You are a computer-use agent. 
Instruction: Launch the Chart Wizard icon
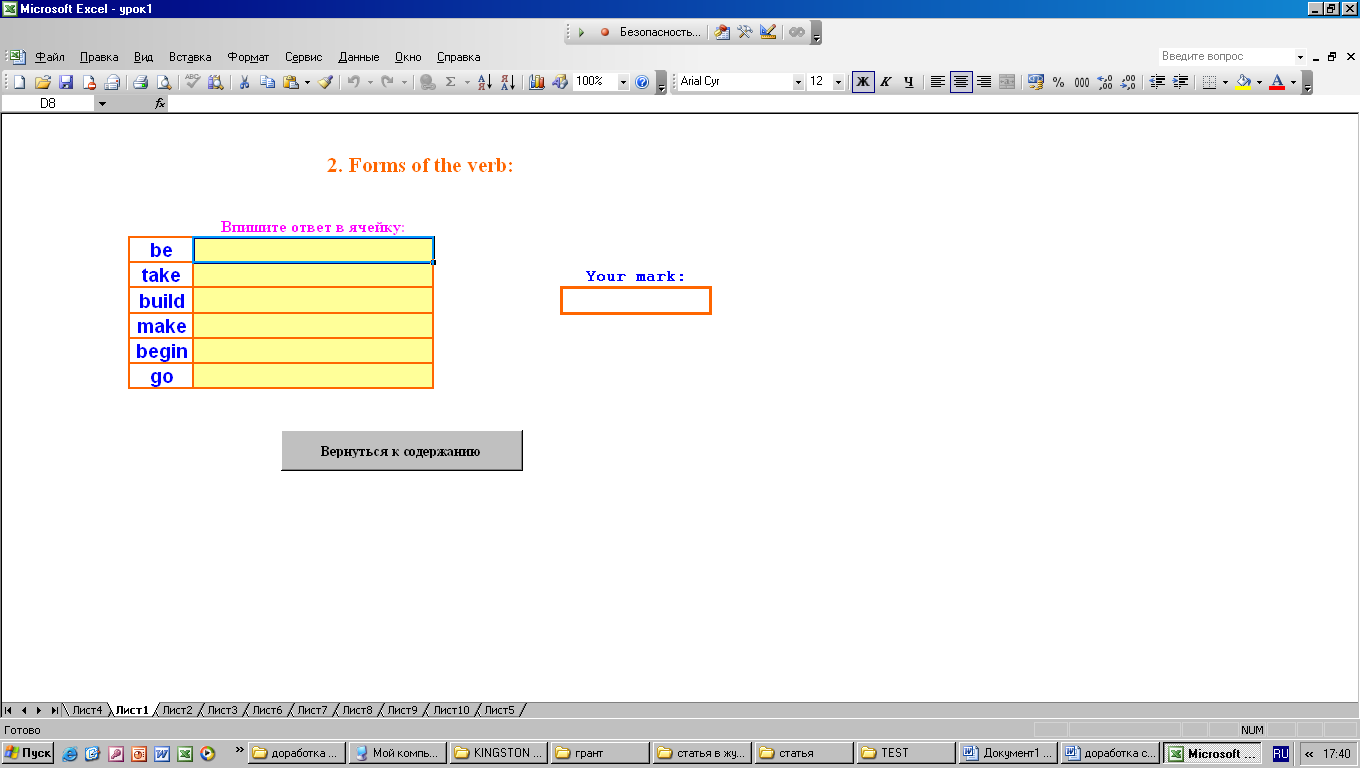coord(537,82)
